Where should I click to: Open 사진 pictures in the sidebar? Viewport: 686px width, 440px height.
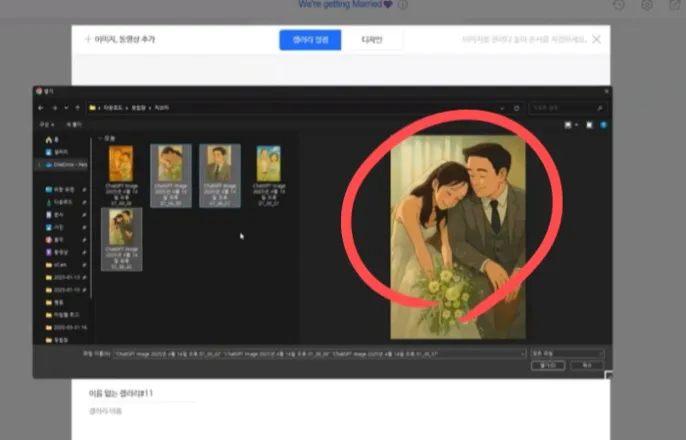tap(55, 227)
